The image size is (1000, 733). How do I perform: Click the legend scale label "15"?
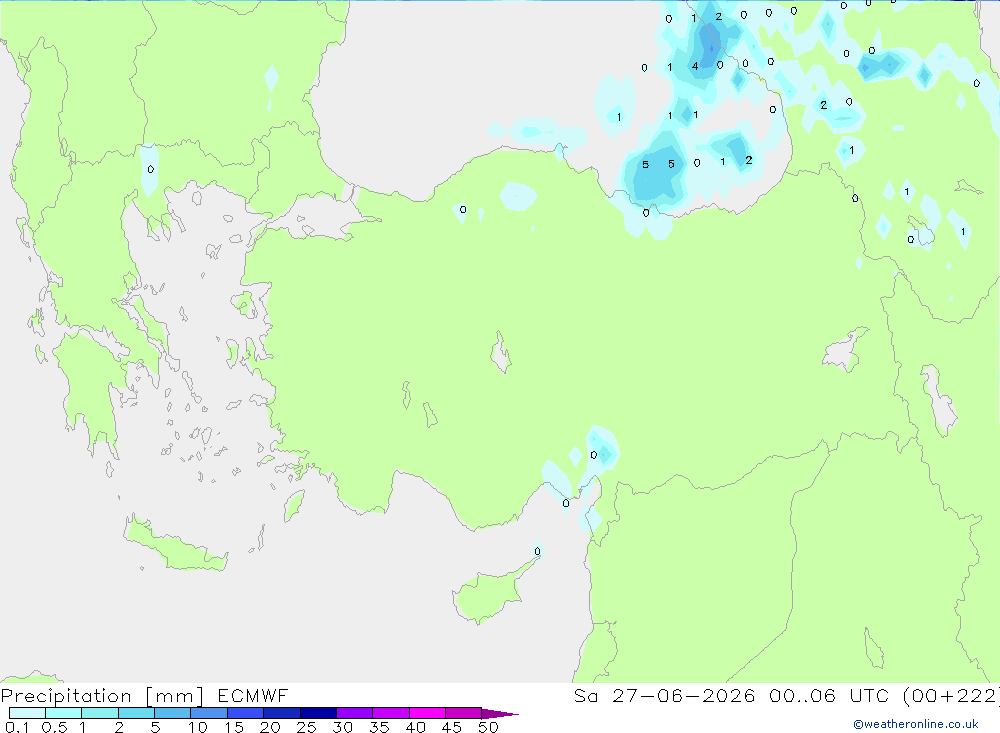click(x=234, y=727)
